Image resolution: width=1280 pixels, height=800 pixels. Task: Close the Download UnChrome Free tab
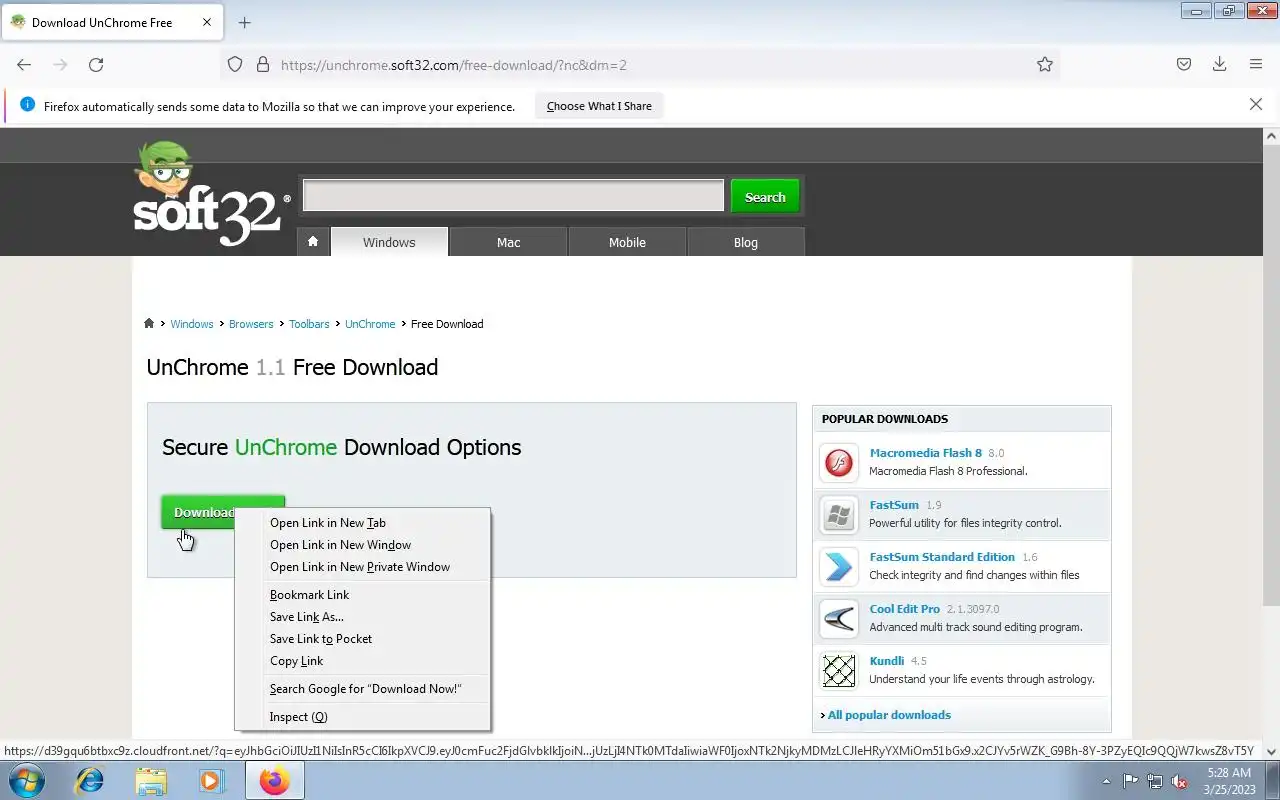[x=207, y=22]
